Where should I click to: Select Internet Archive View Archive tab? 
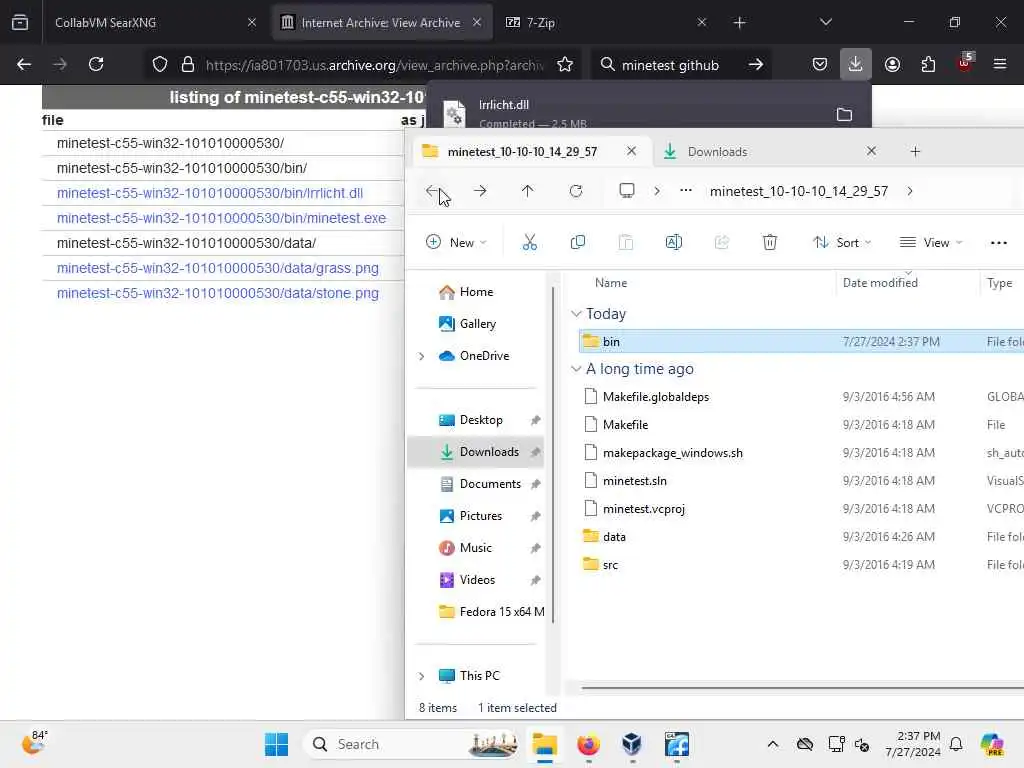click(381, 22)
